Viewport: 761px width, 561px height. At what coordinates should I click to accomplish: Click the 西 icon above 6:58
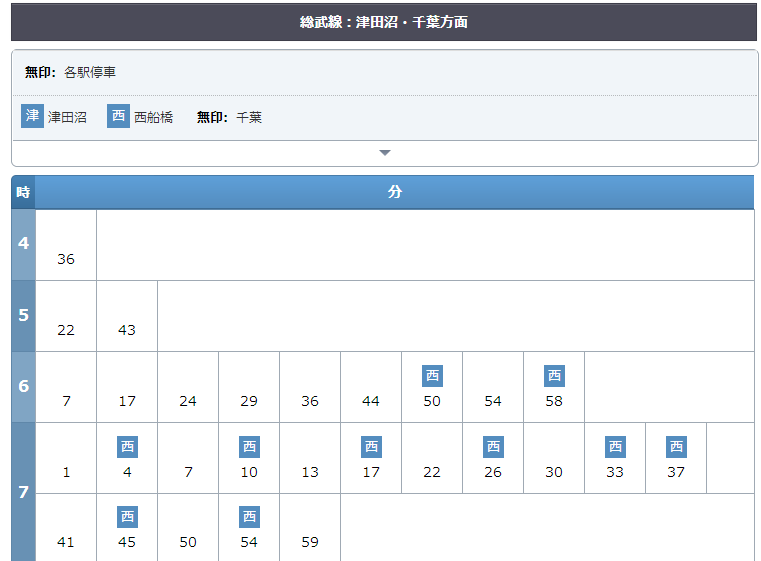coord(554,376)
